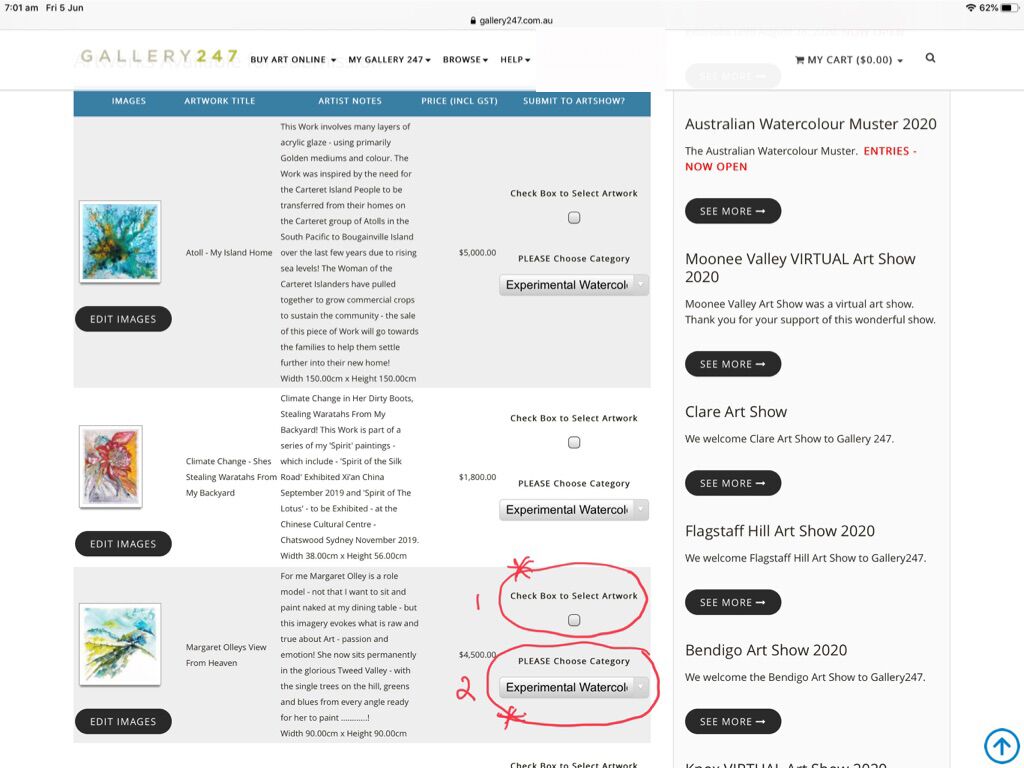Expand the Browse menu

pos(465,59)
